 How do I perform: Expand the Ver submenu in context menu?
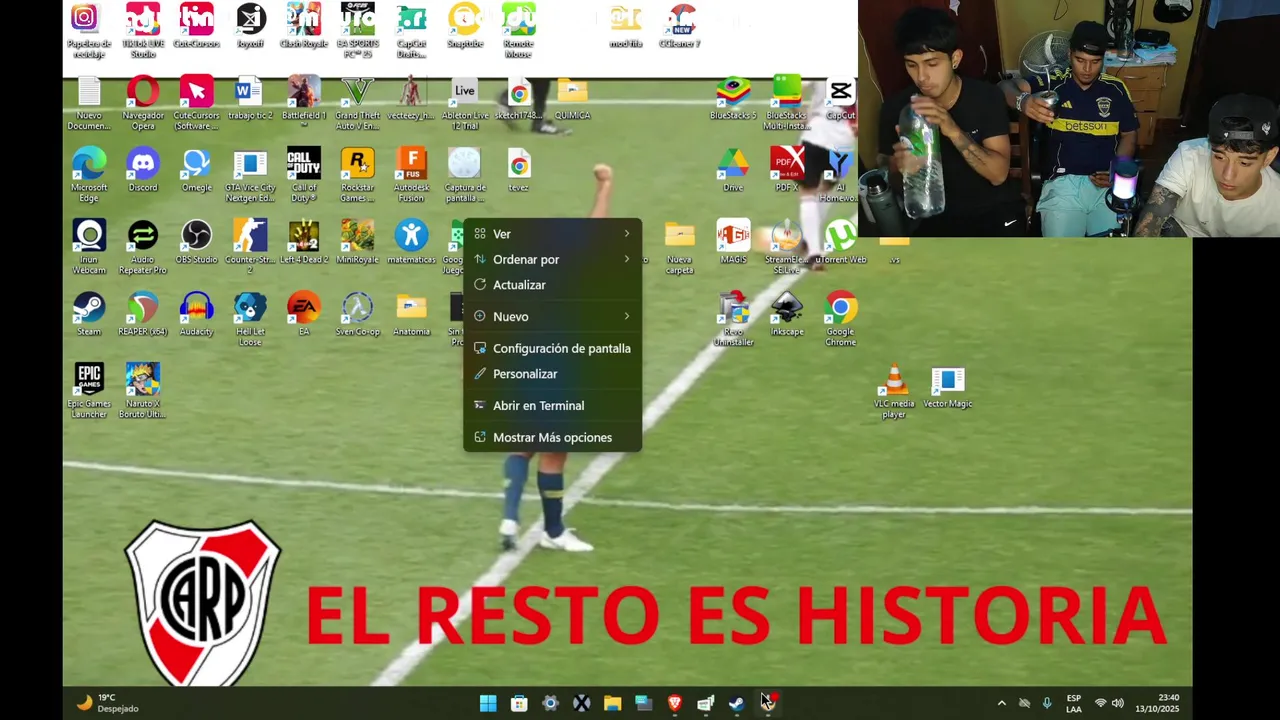552,234
